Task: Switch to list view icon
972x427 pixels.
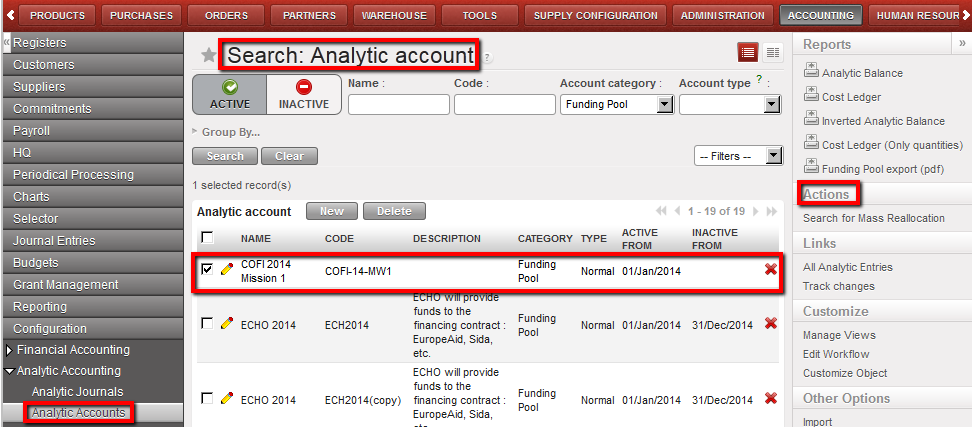Action: pyautogui.click(x=747, y=53)
